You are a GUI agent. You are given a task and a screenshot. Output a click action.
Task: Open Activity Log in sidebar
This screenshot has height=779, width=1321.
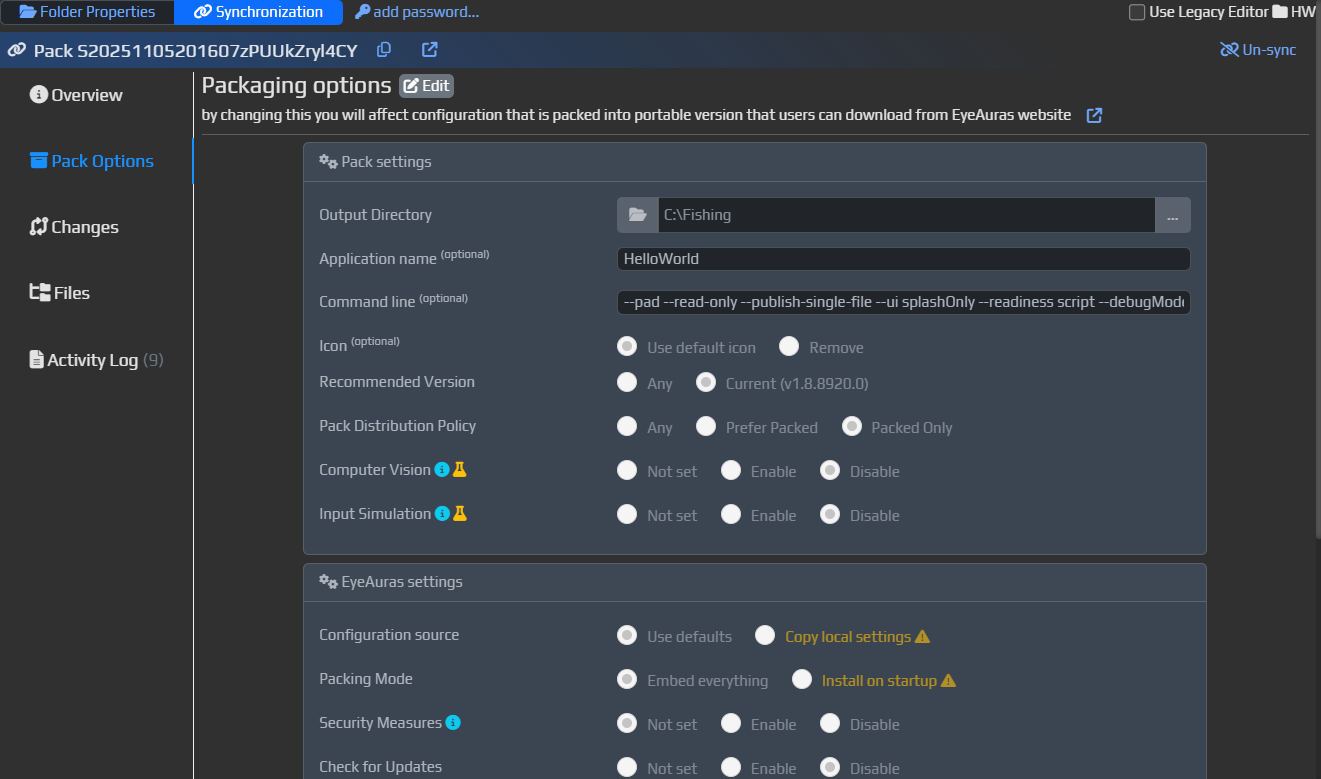tap(96, 359)
